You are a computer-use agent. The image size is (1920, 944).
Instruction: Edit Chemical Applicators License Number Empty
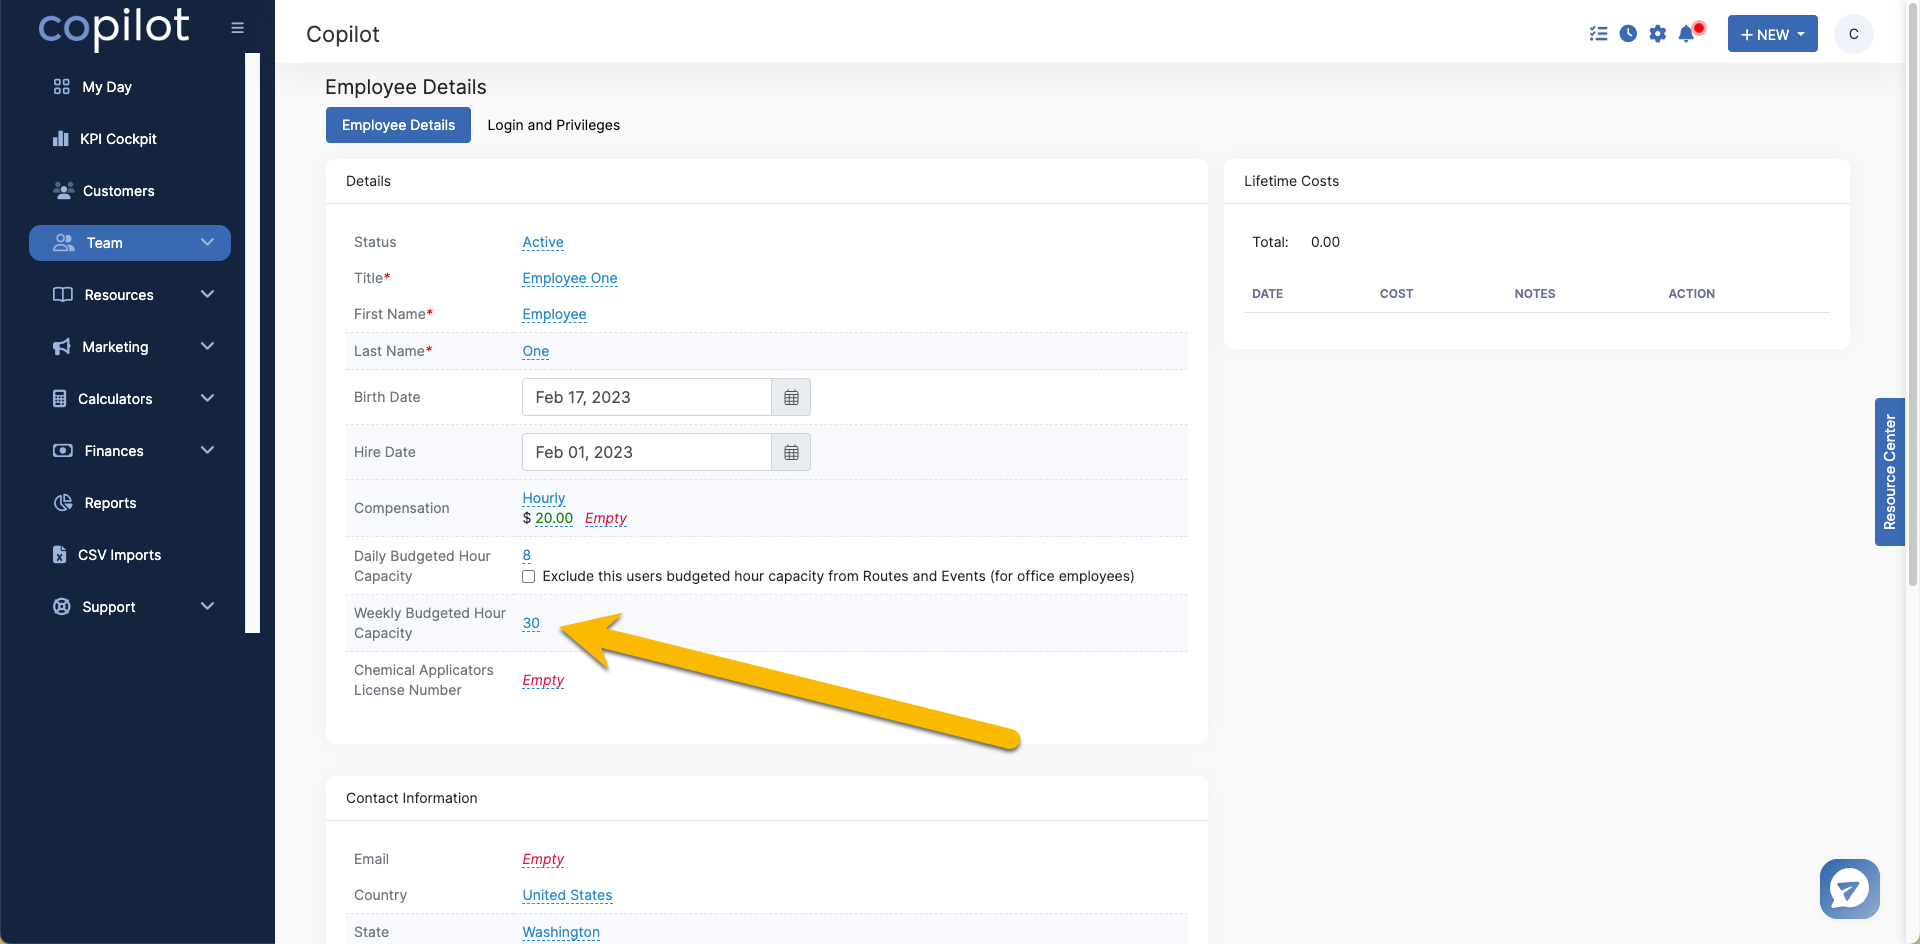tap(543, 680)
